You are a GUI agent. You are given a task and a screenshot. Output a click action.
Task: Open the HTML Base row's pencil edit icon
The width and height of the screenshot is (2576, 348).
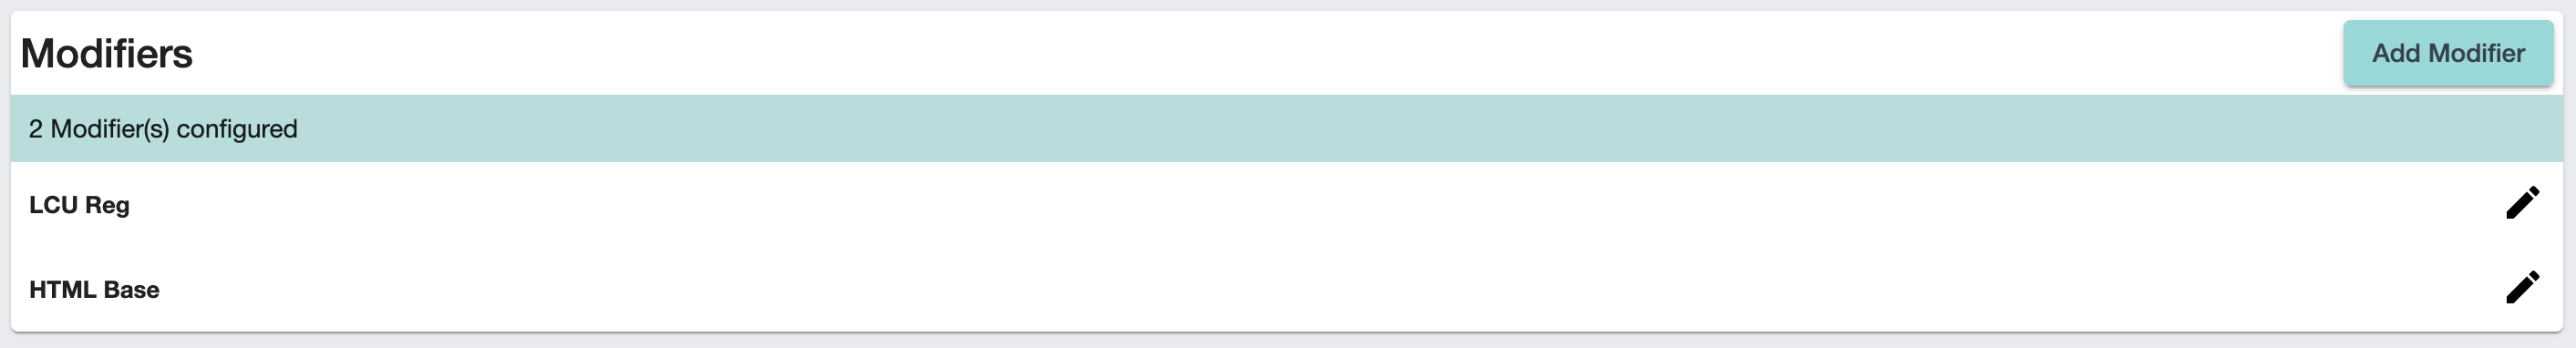(2522, 287)
